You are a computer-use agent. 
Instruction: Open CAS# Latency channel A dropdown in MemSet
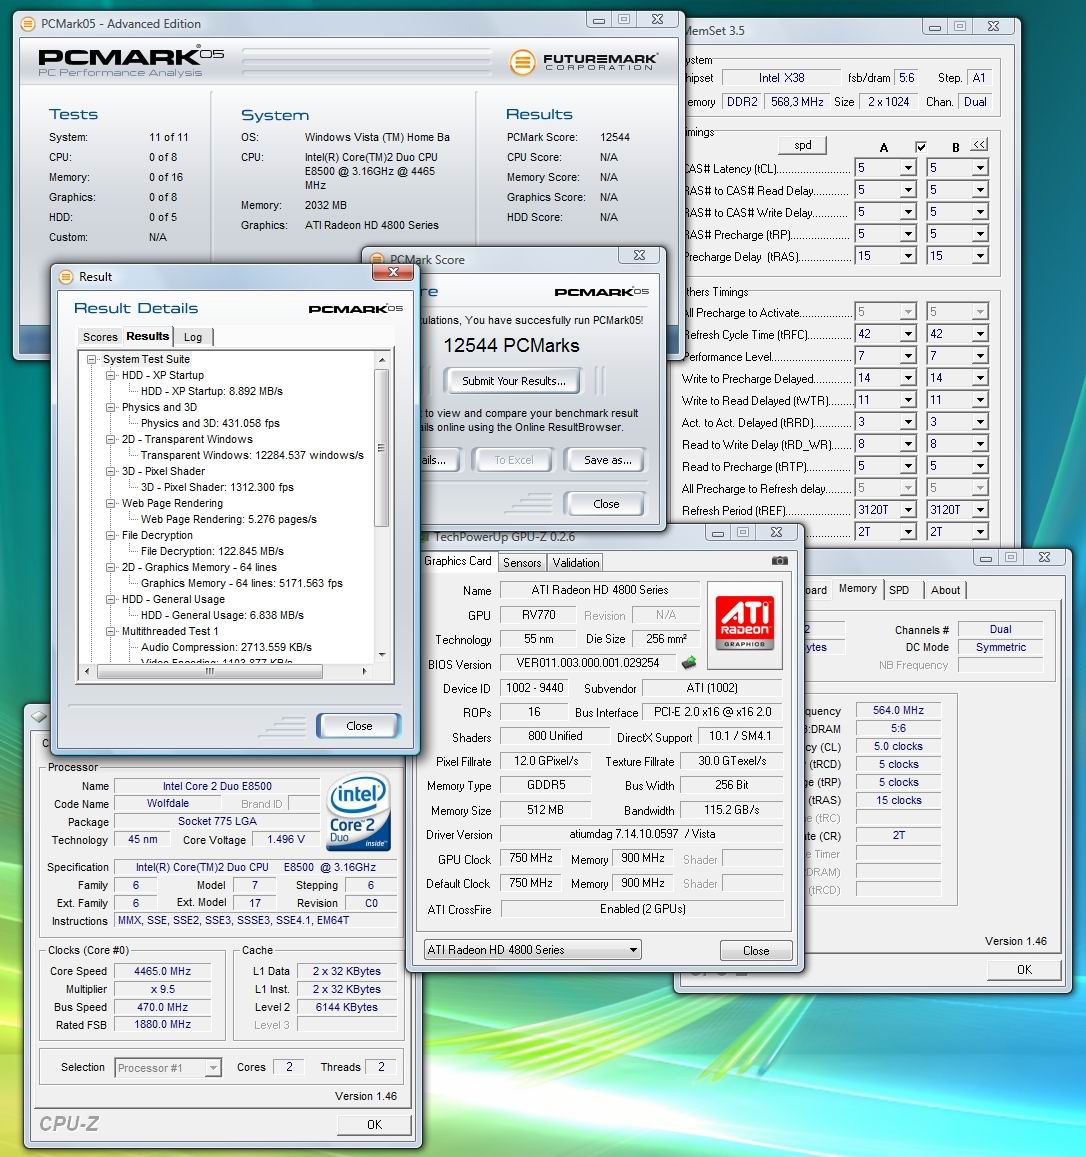pyautogui.click(x=908, y=168)
